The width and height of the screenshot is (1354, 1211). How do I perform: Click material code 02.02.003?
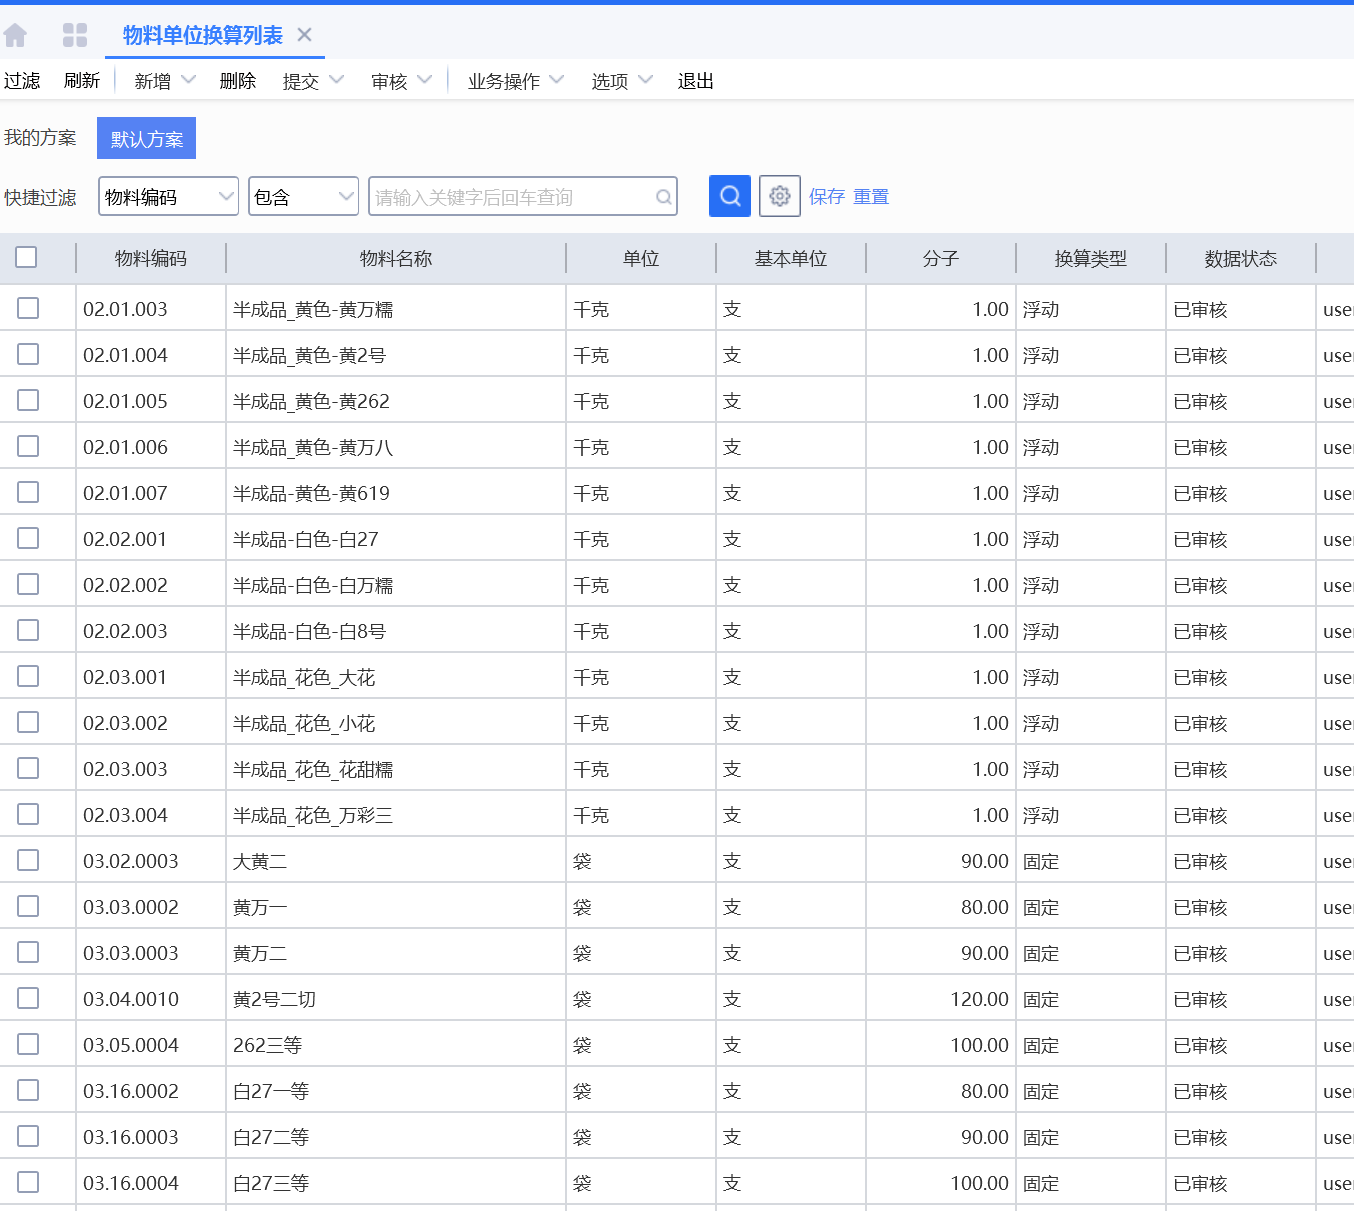point(126,631)
